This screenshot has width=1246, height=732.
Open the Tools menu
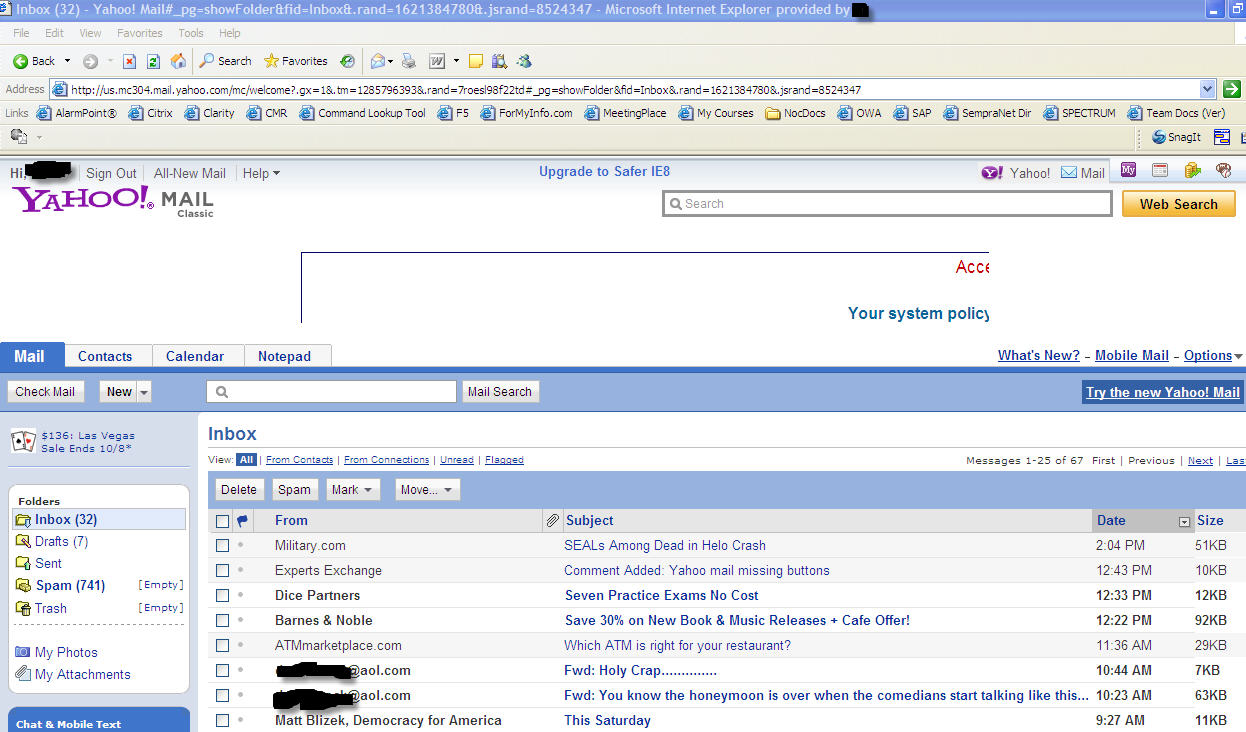190,32
